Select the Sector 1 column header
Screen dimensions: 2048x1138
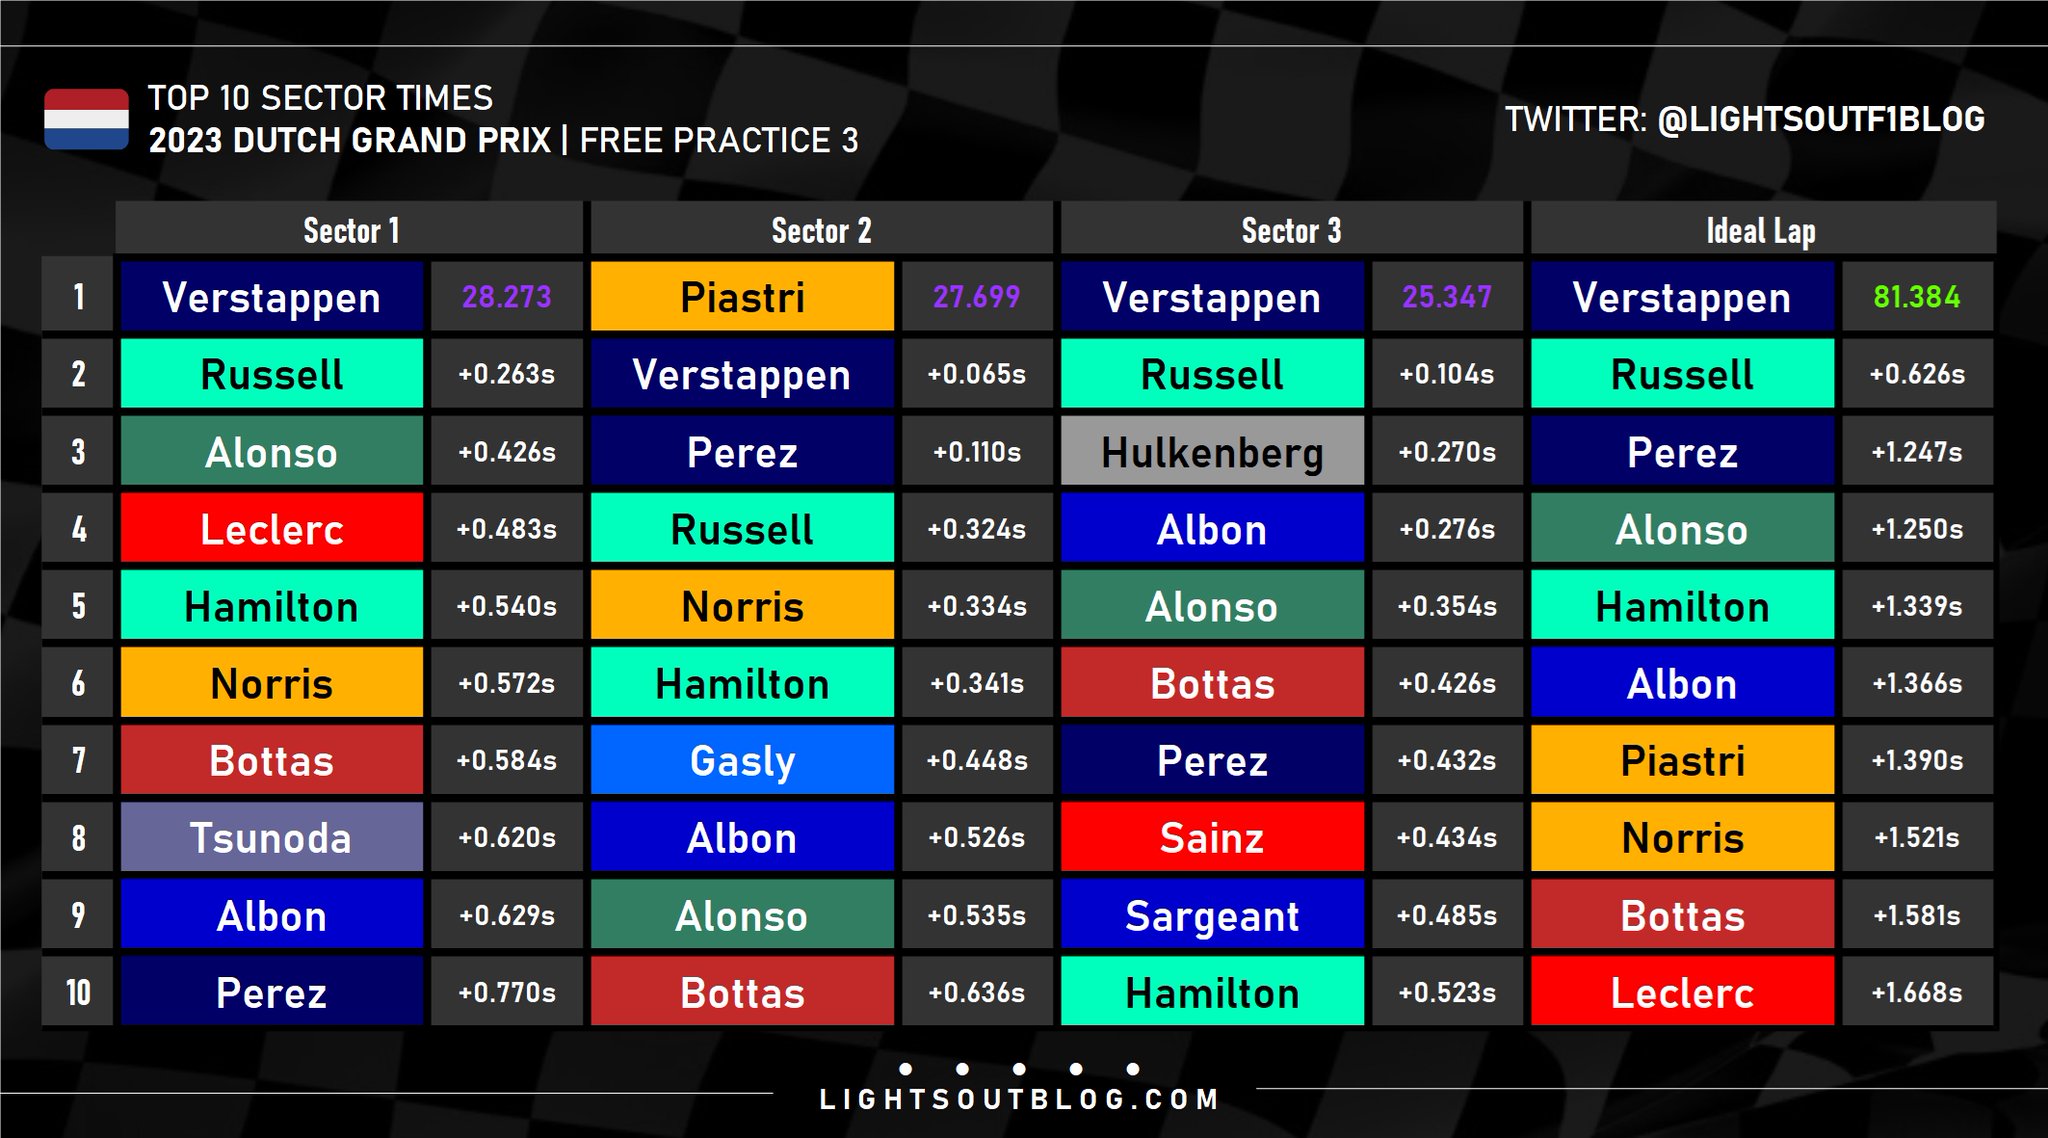tap(350, 230)
